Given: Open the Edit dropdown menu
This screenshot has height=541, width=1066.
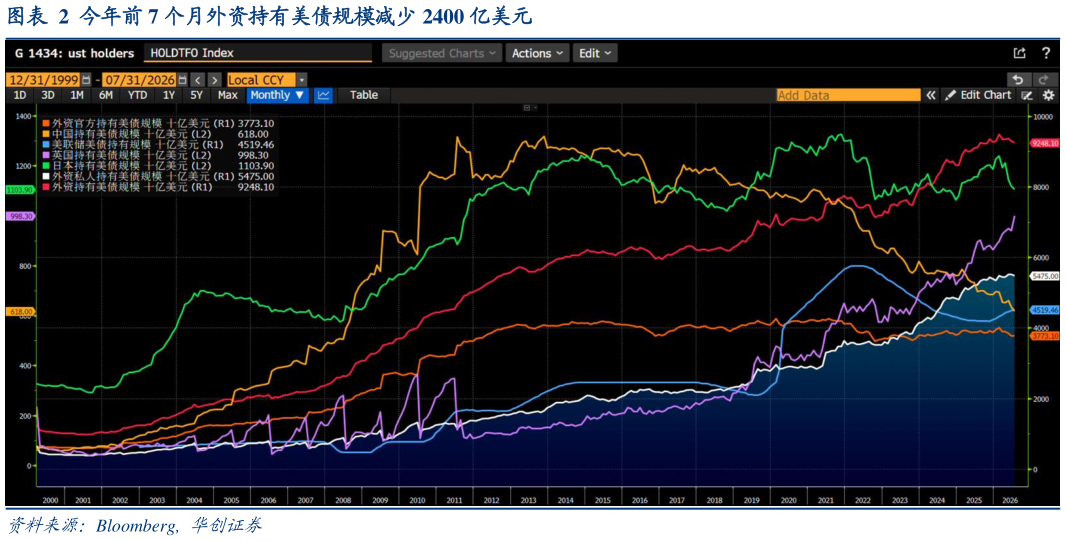Looking at the screenshot, I should [595, 53].
